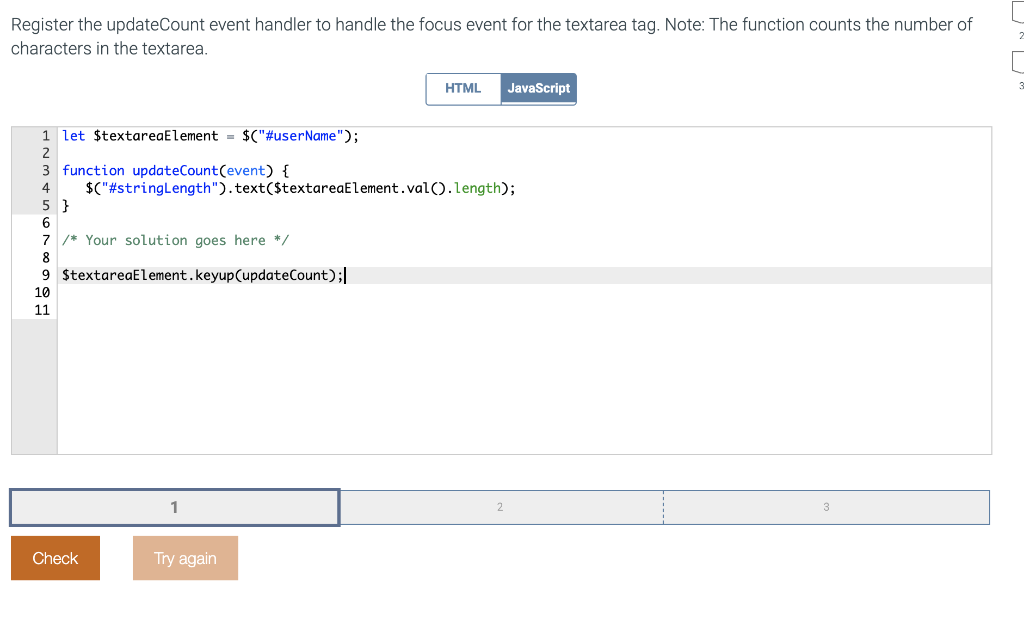Place cursor at the end of line 5

[70, 205]
